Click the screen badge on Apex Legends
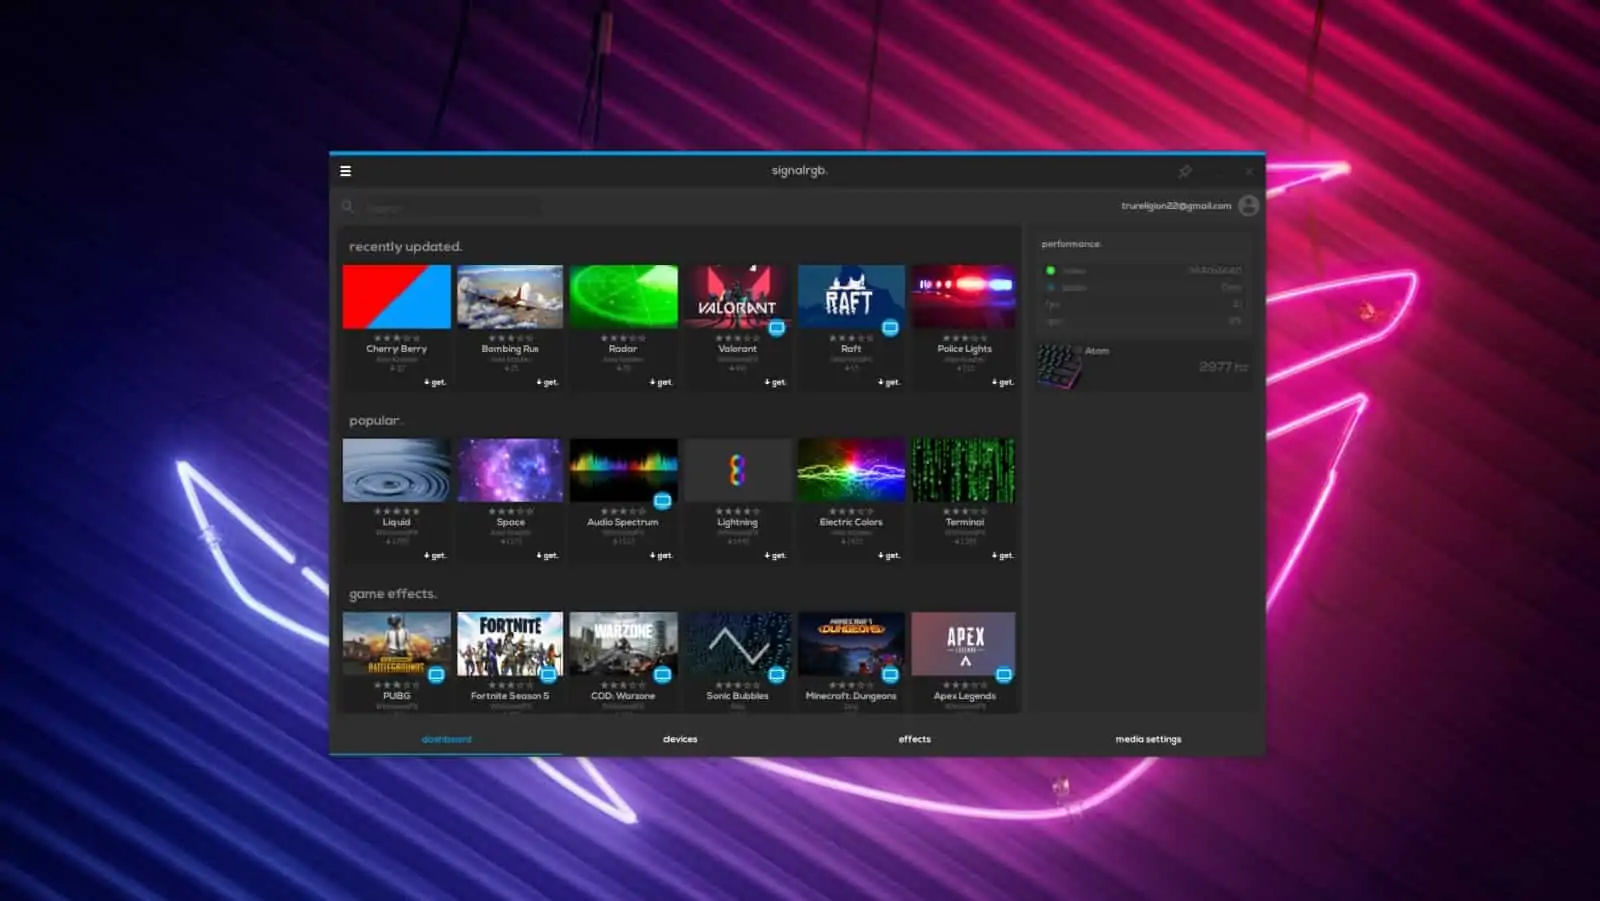The width and height of the screenshot is (1600, 901). pyautogui.click(x=1004, y=675)
